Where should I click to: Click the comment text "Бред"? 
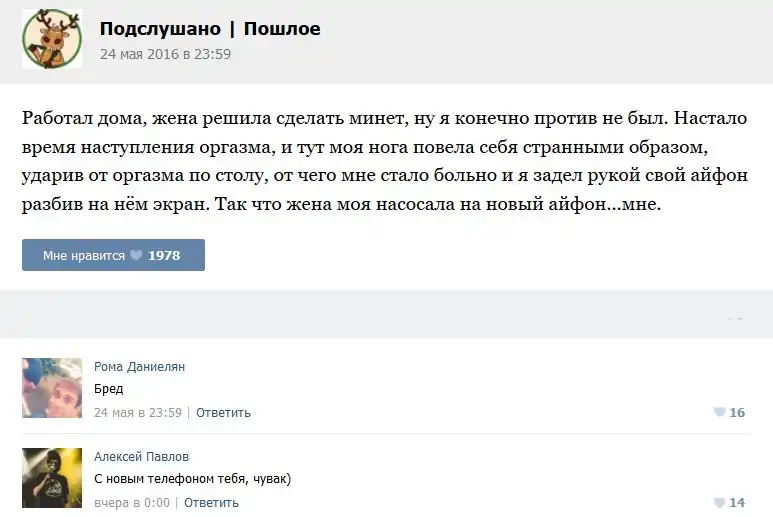tap(108, 389)
